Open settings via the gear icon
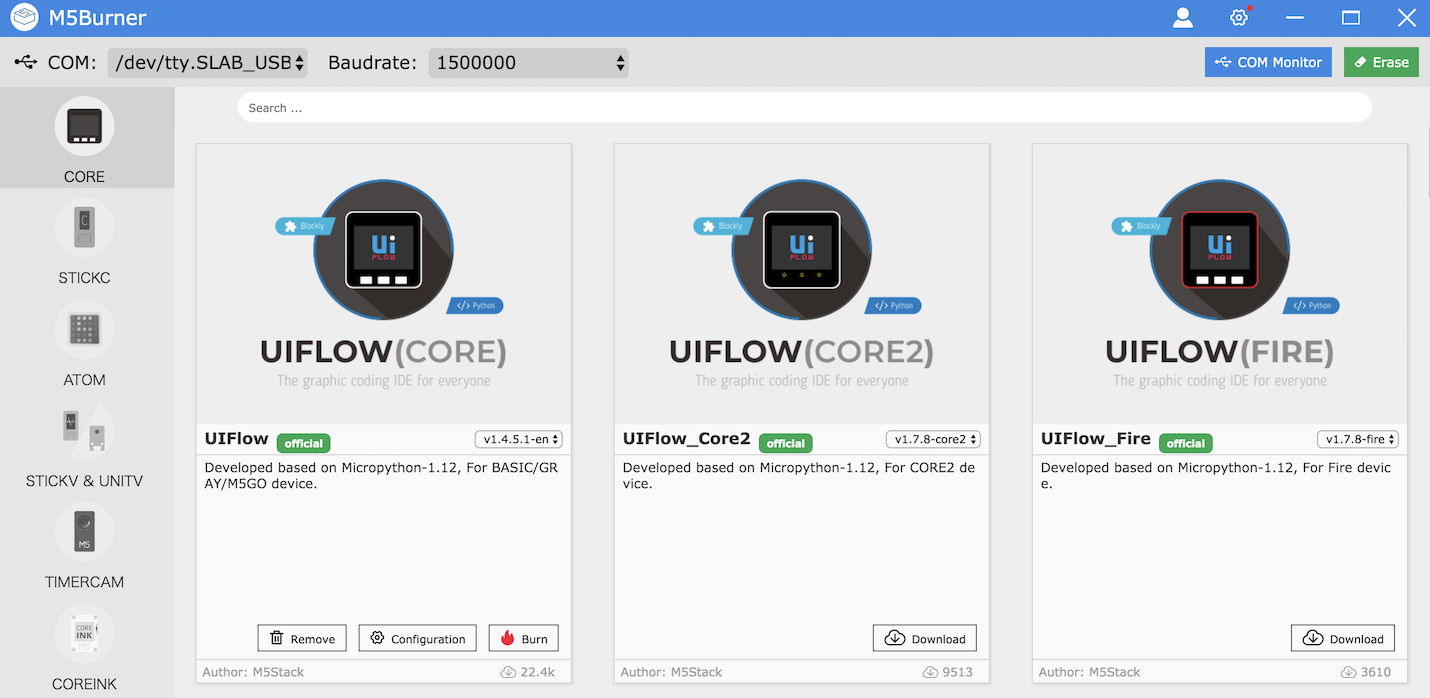 click(x=1239, y=18)
